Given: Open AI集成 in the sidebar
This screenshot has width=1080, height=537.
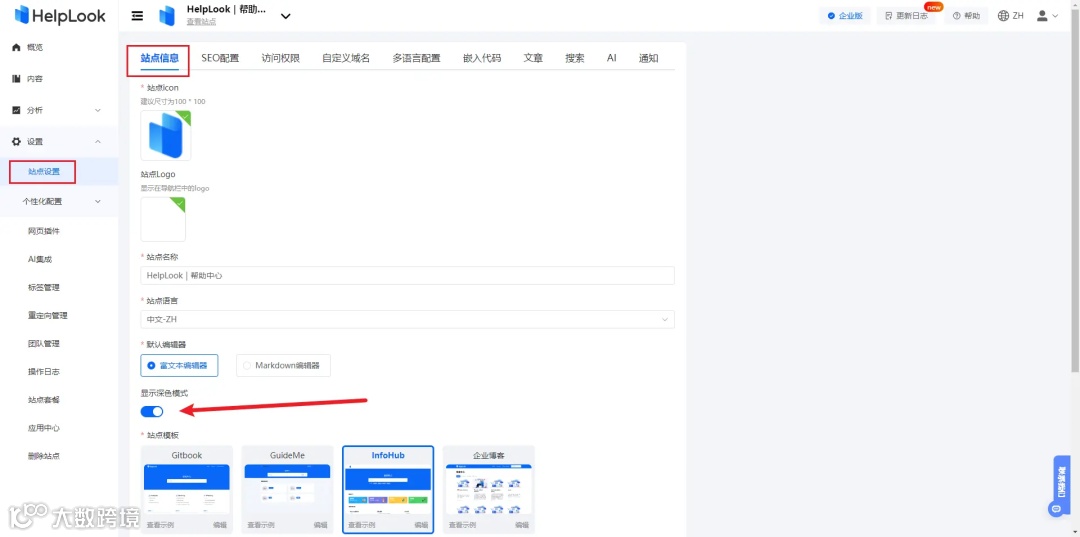Looking at the screenshot, I should click(40, 260).
